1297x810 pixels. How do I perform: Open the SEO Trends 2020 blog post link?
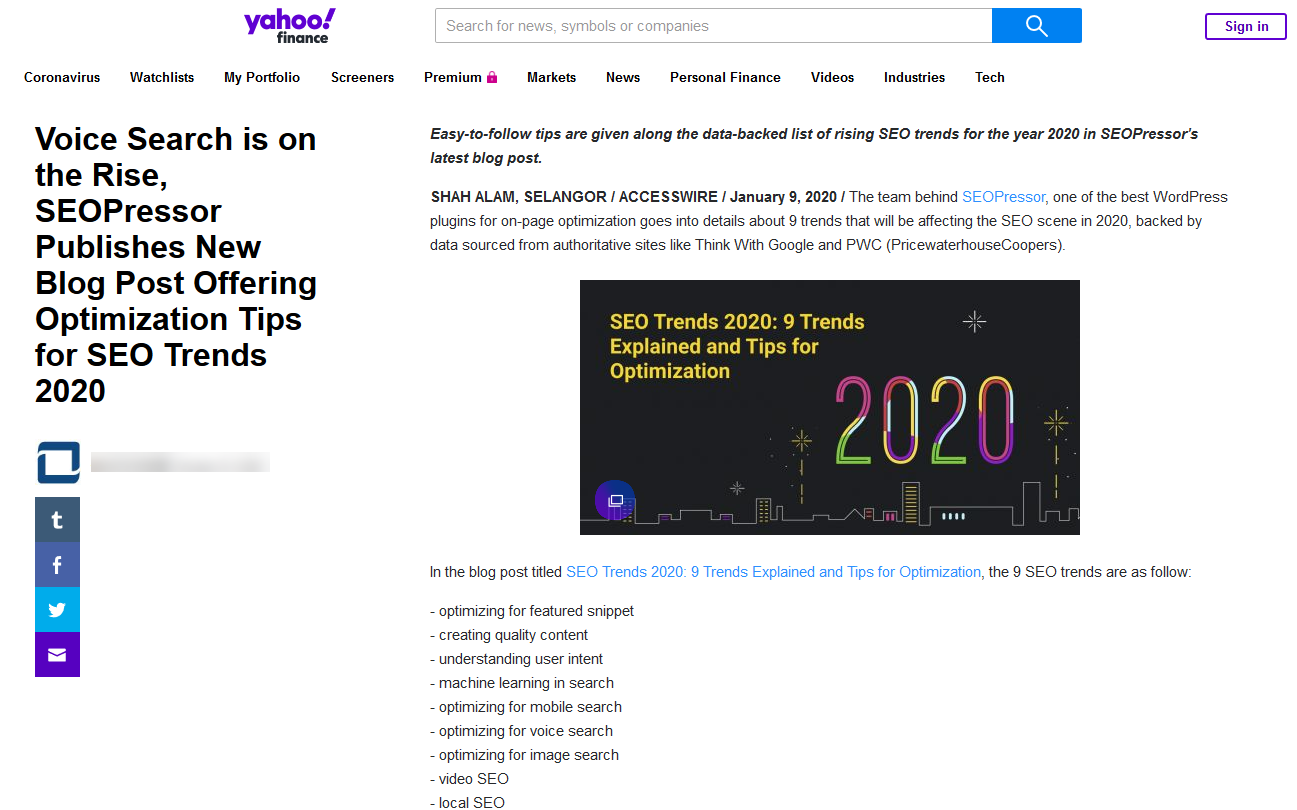click(773, 572)
